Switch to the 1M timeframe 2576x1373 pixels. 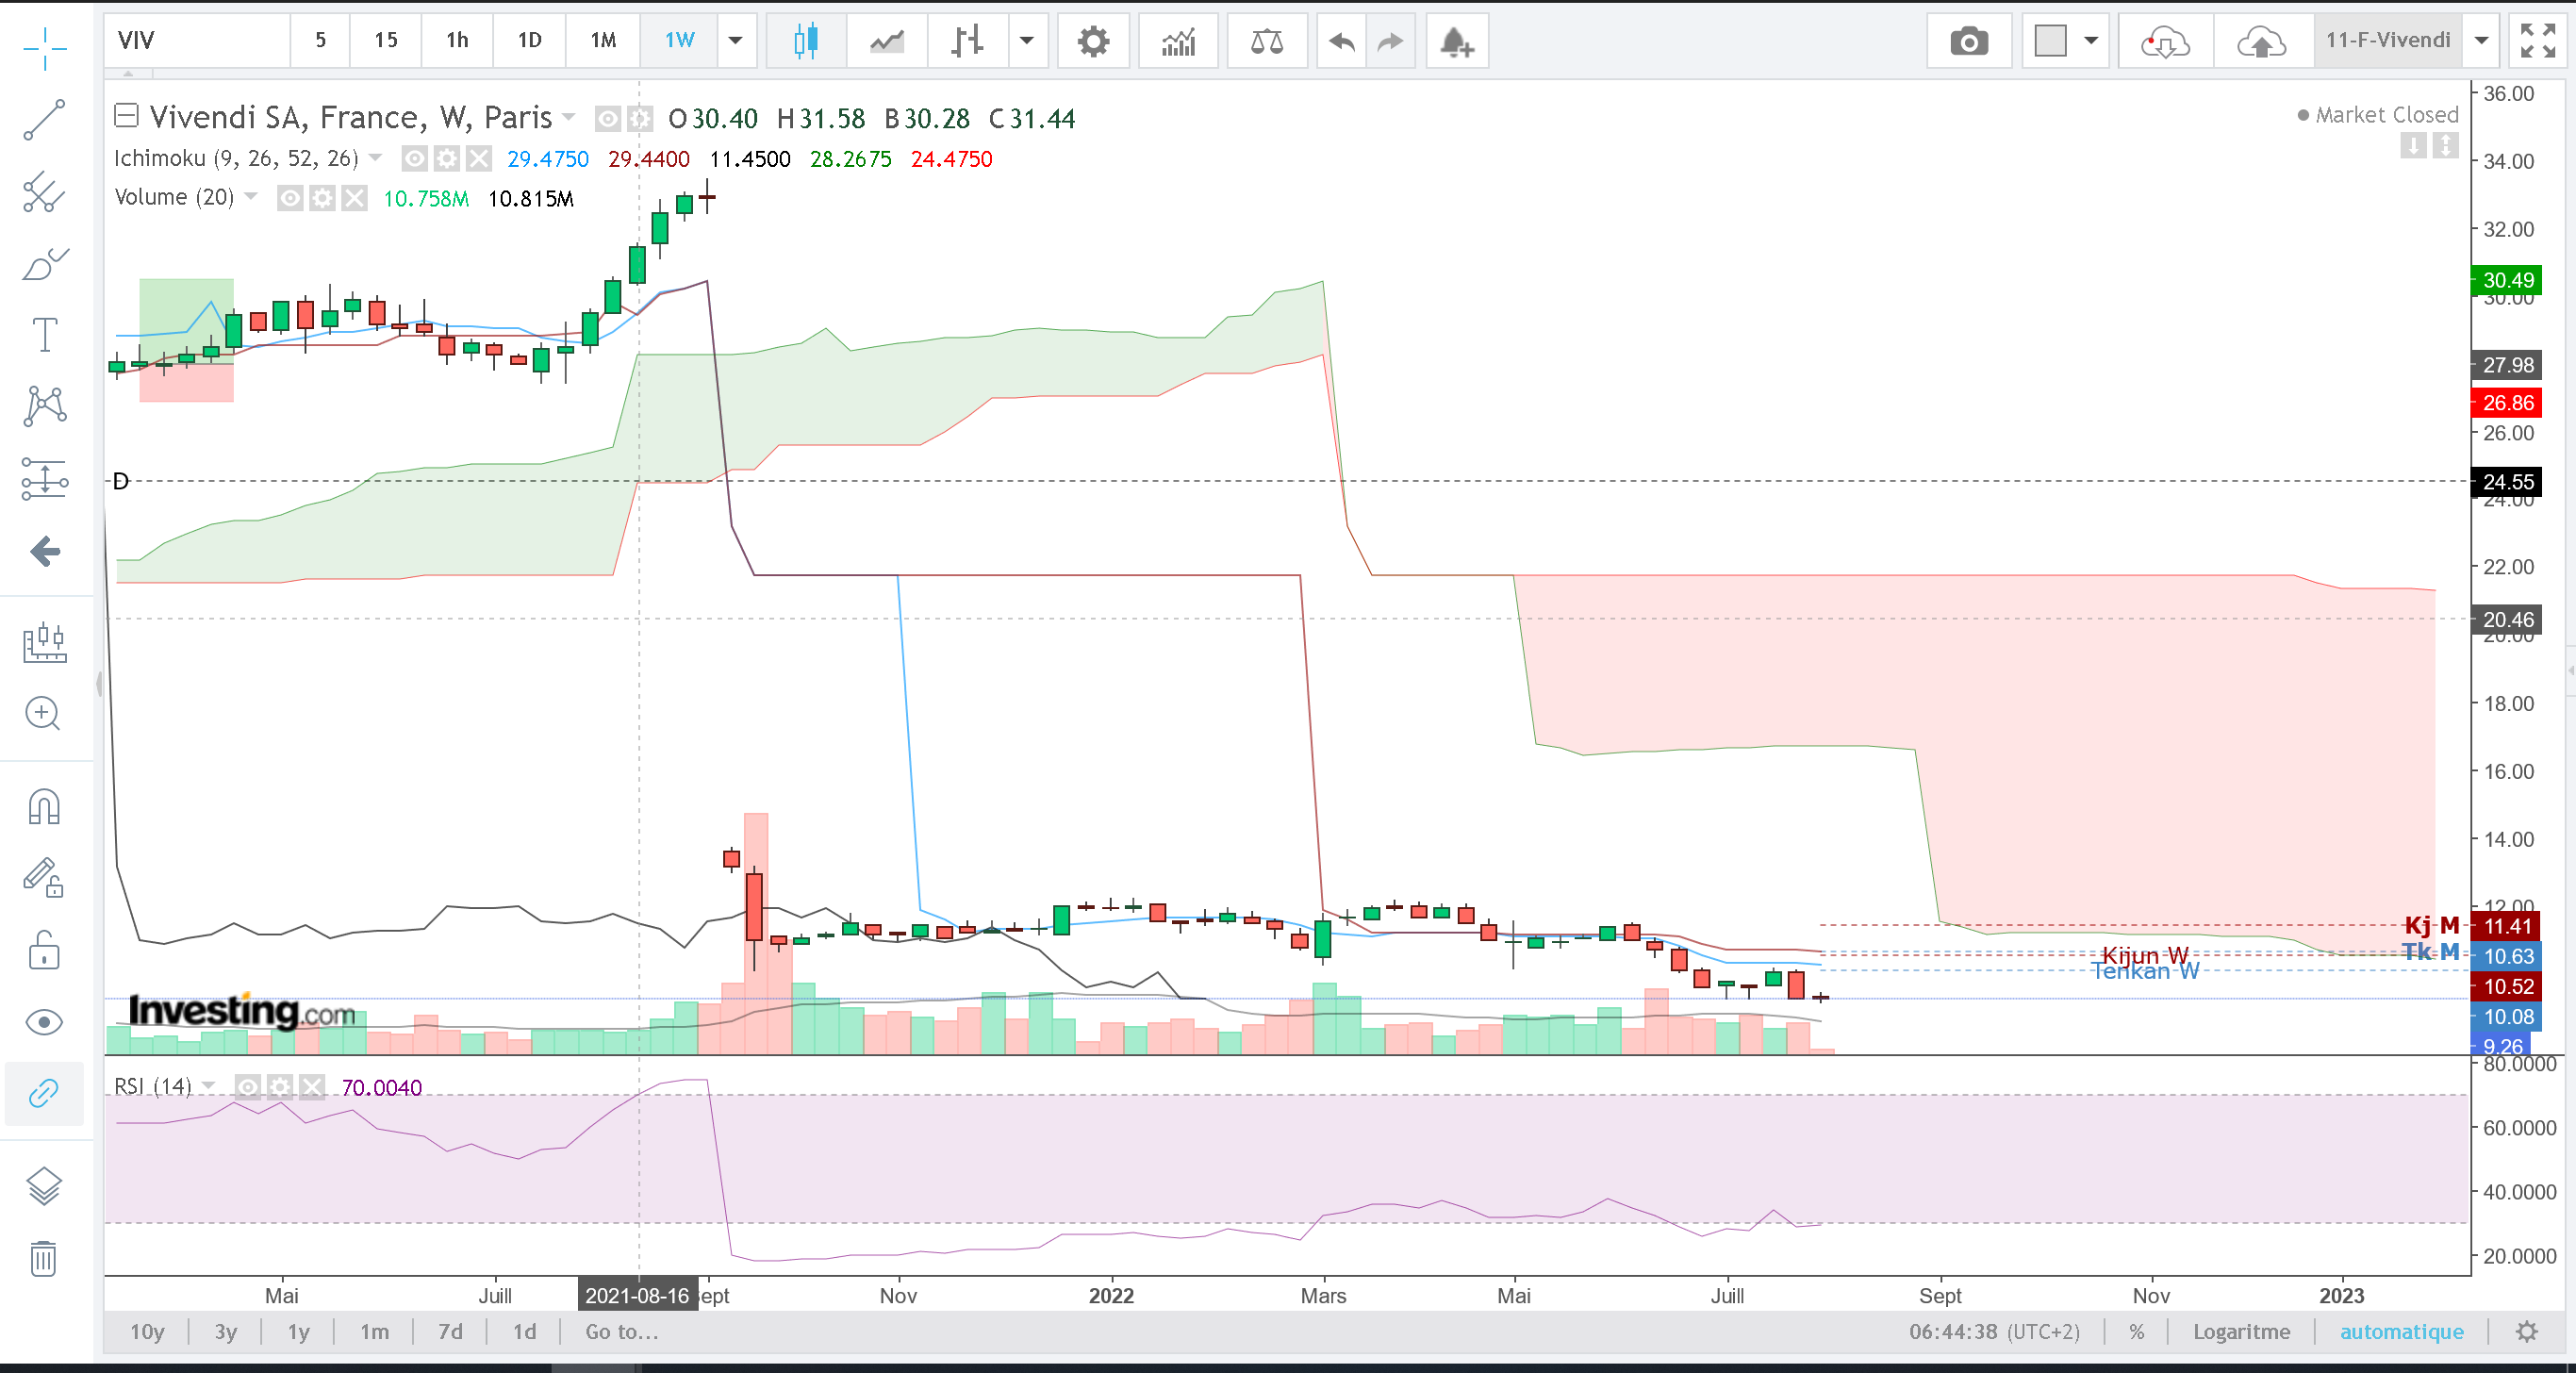coord(603,41)
